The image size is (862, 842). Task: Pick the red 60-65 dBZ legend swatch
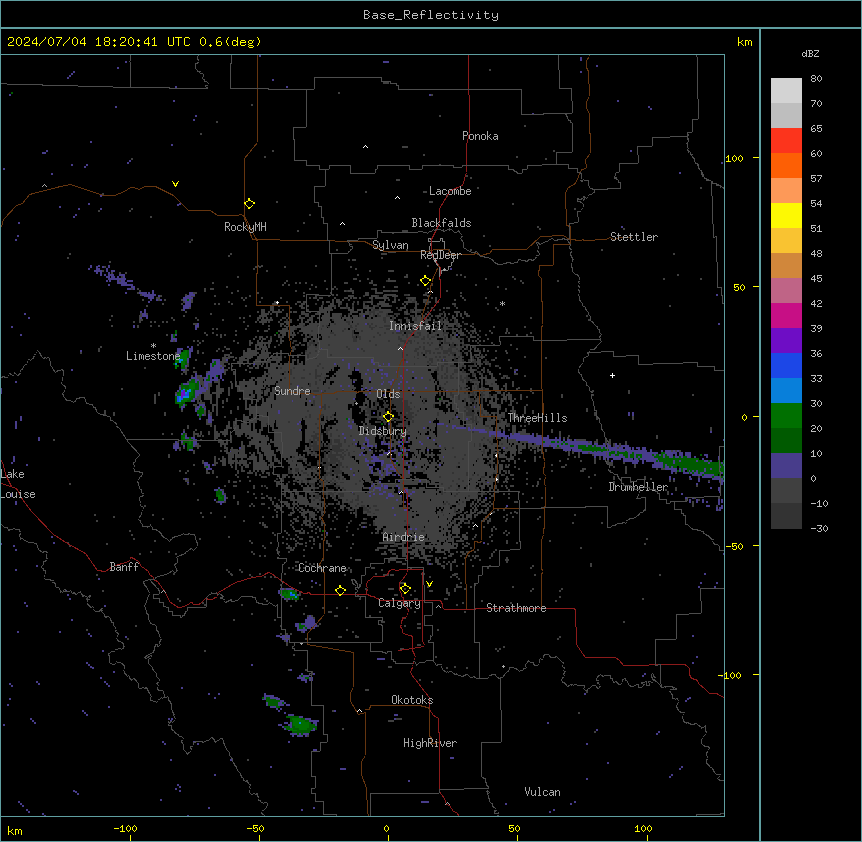coord(786,140)
